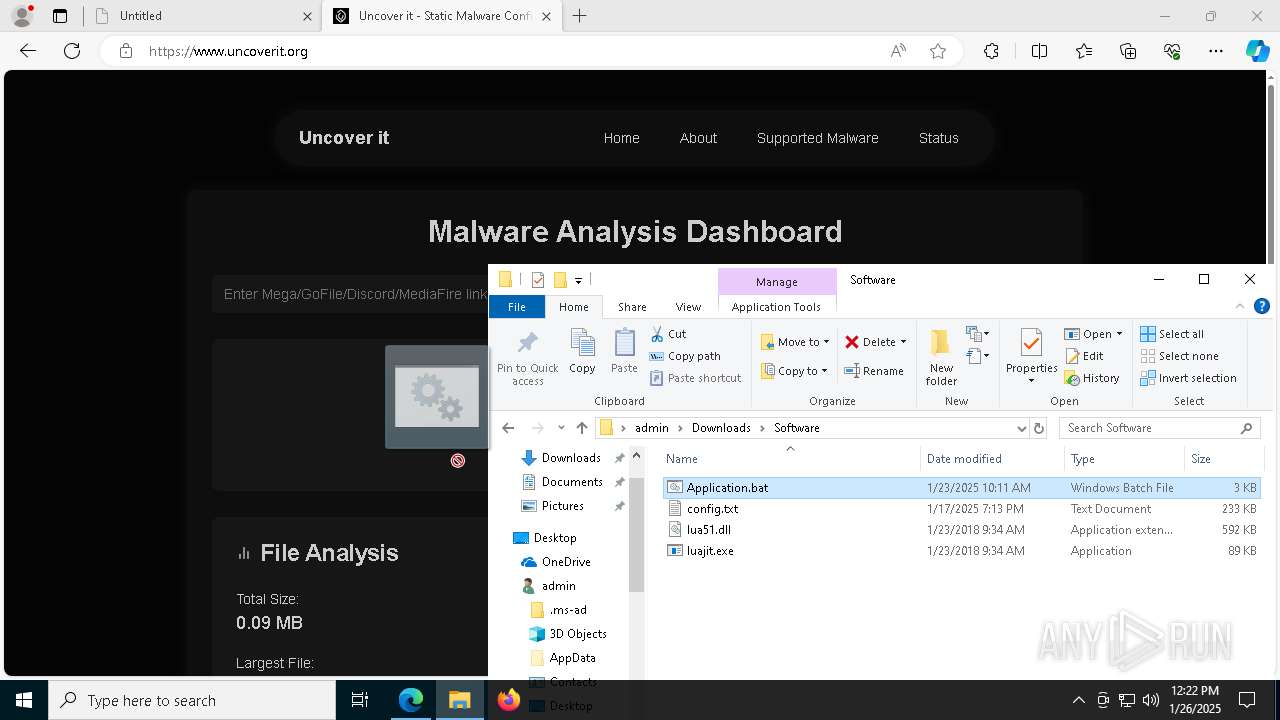Click the Paste ribbon icon
The image size is (1280, 720).
624,352
